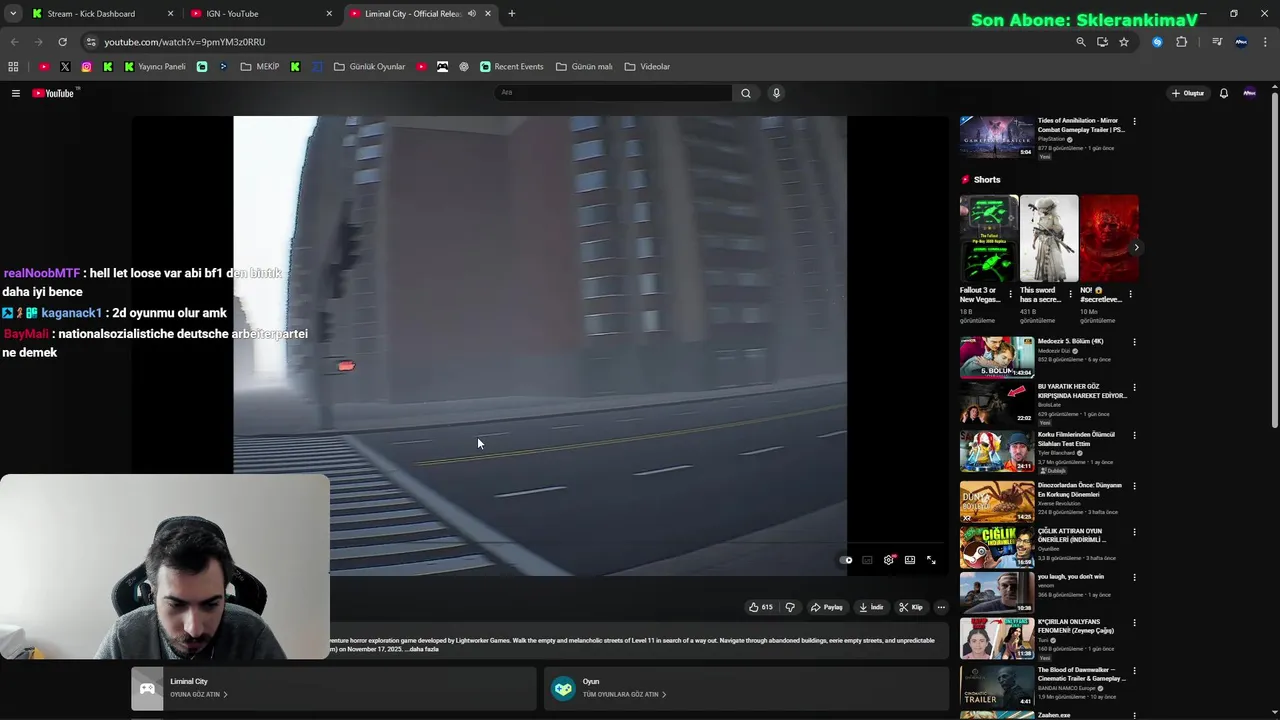Image resolution: width=1280 pixels, height=720 pixels.
Task: Click the YouTube page vertical scrollbar
Action: pyautogui.click(x=1275, y=260)
